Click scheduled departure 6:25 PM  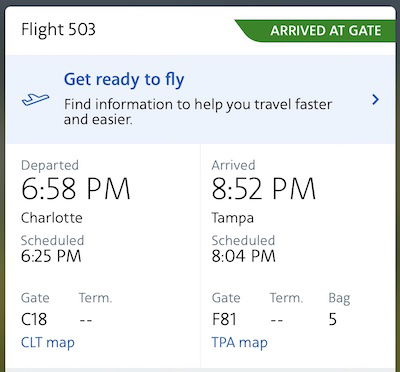tap(51, 256)
